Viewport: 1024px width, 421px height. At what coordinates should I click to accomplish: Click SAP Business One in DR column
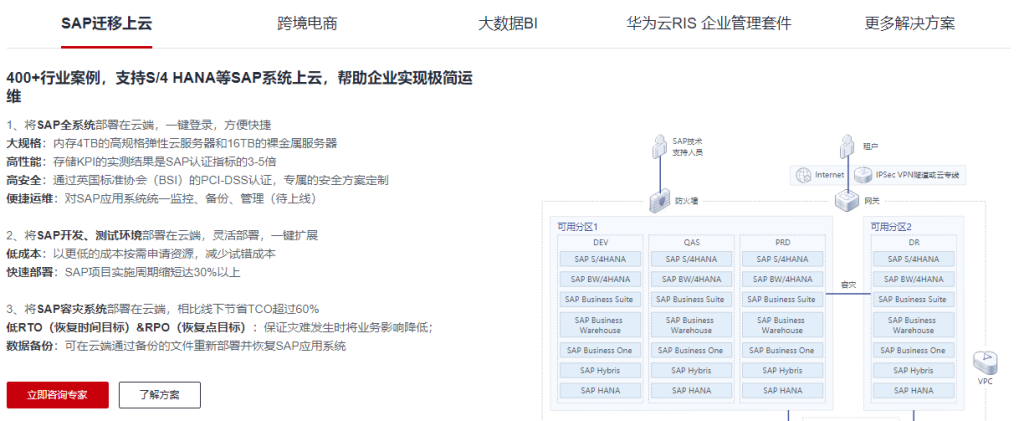[x=913, y=350]
